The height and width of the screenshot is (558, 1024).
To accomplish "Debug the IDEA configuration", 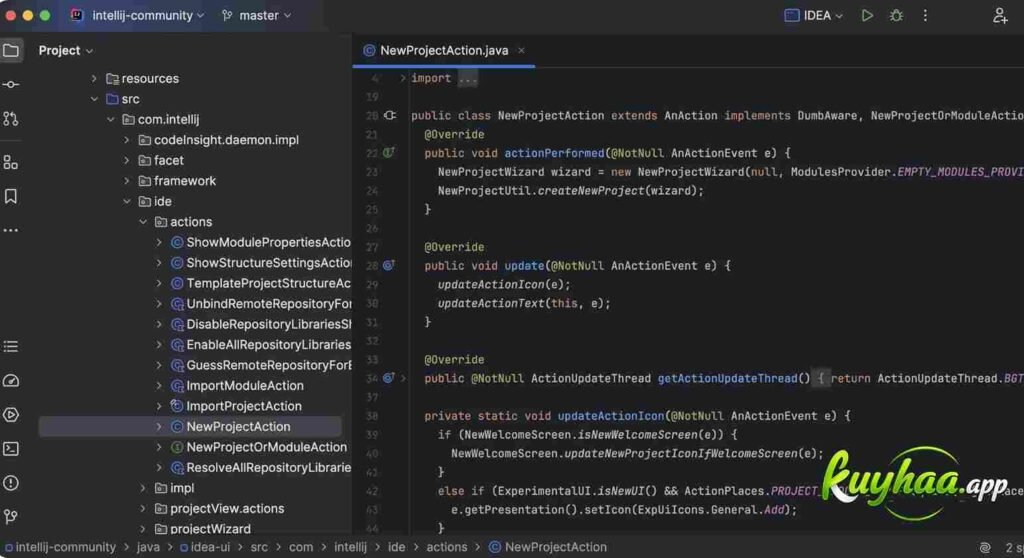I will point(896,15).
